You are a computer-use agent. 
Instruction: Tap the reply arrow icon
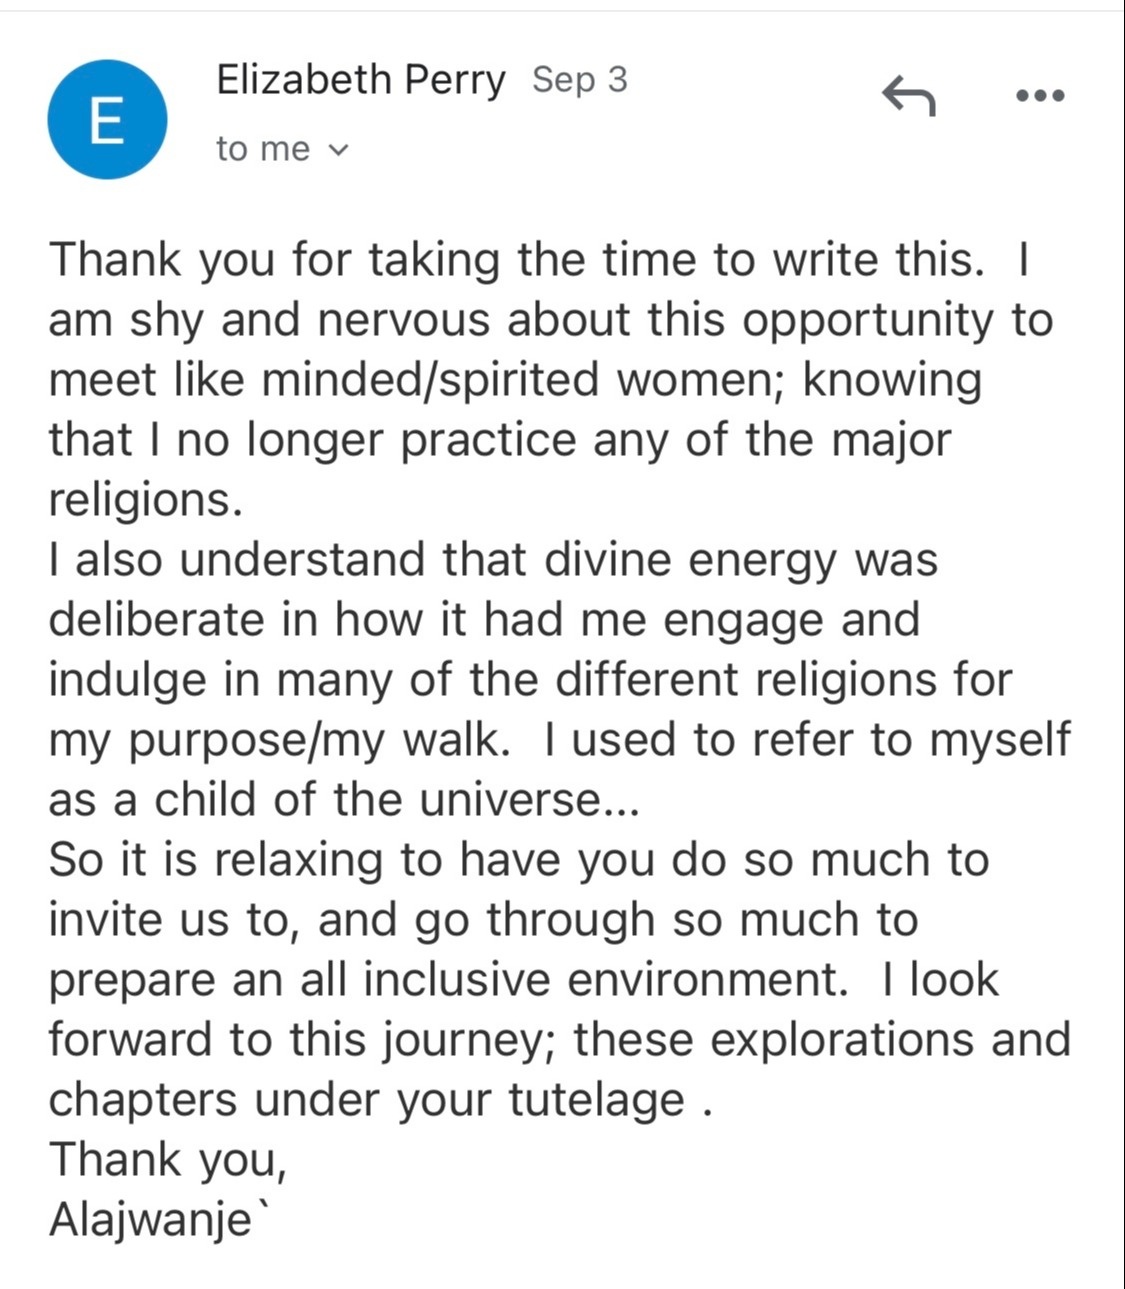click(908, 96)
